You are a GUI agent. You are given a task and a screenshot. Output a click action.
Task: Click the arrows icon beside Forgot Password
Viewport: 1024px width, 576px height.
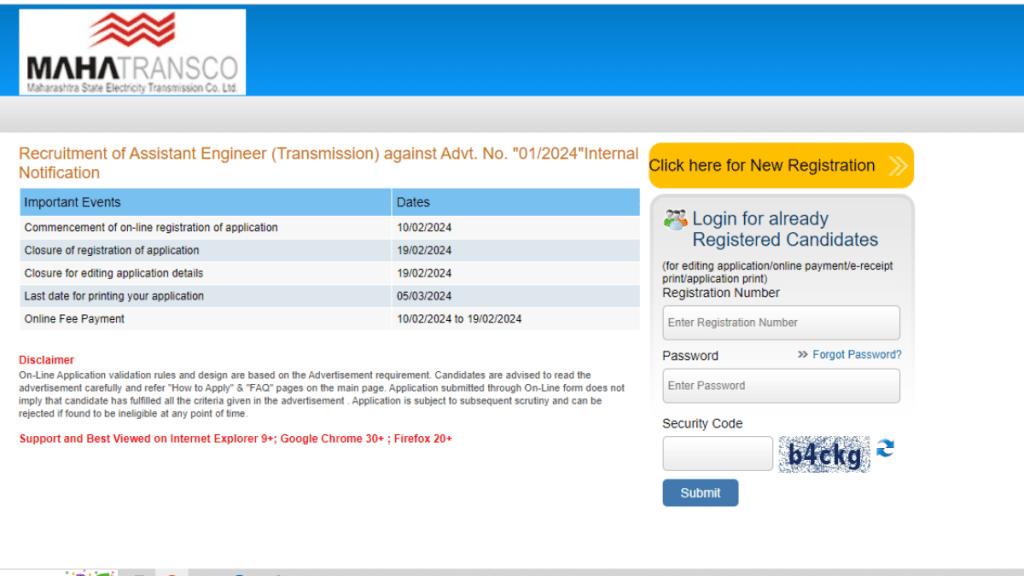pos(802,355)
